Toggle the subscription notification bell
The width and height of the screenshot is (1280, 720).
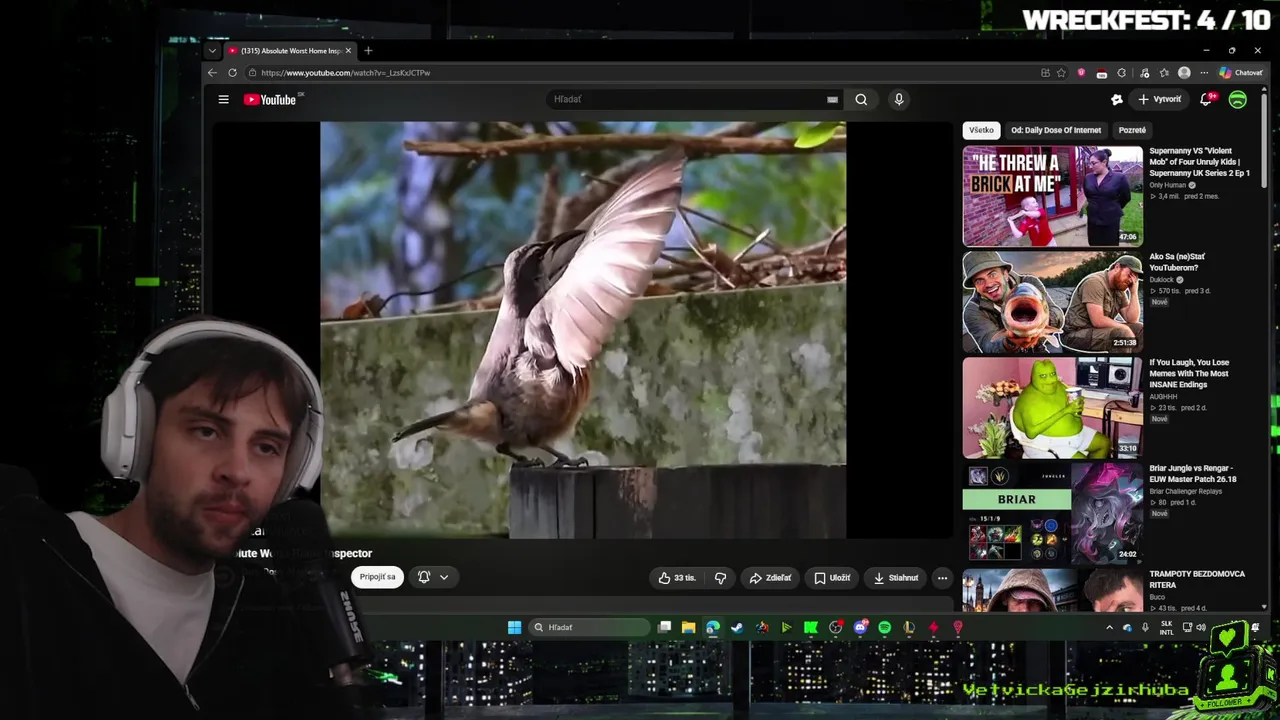424,577
